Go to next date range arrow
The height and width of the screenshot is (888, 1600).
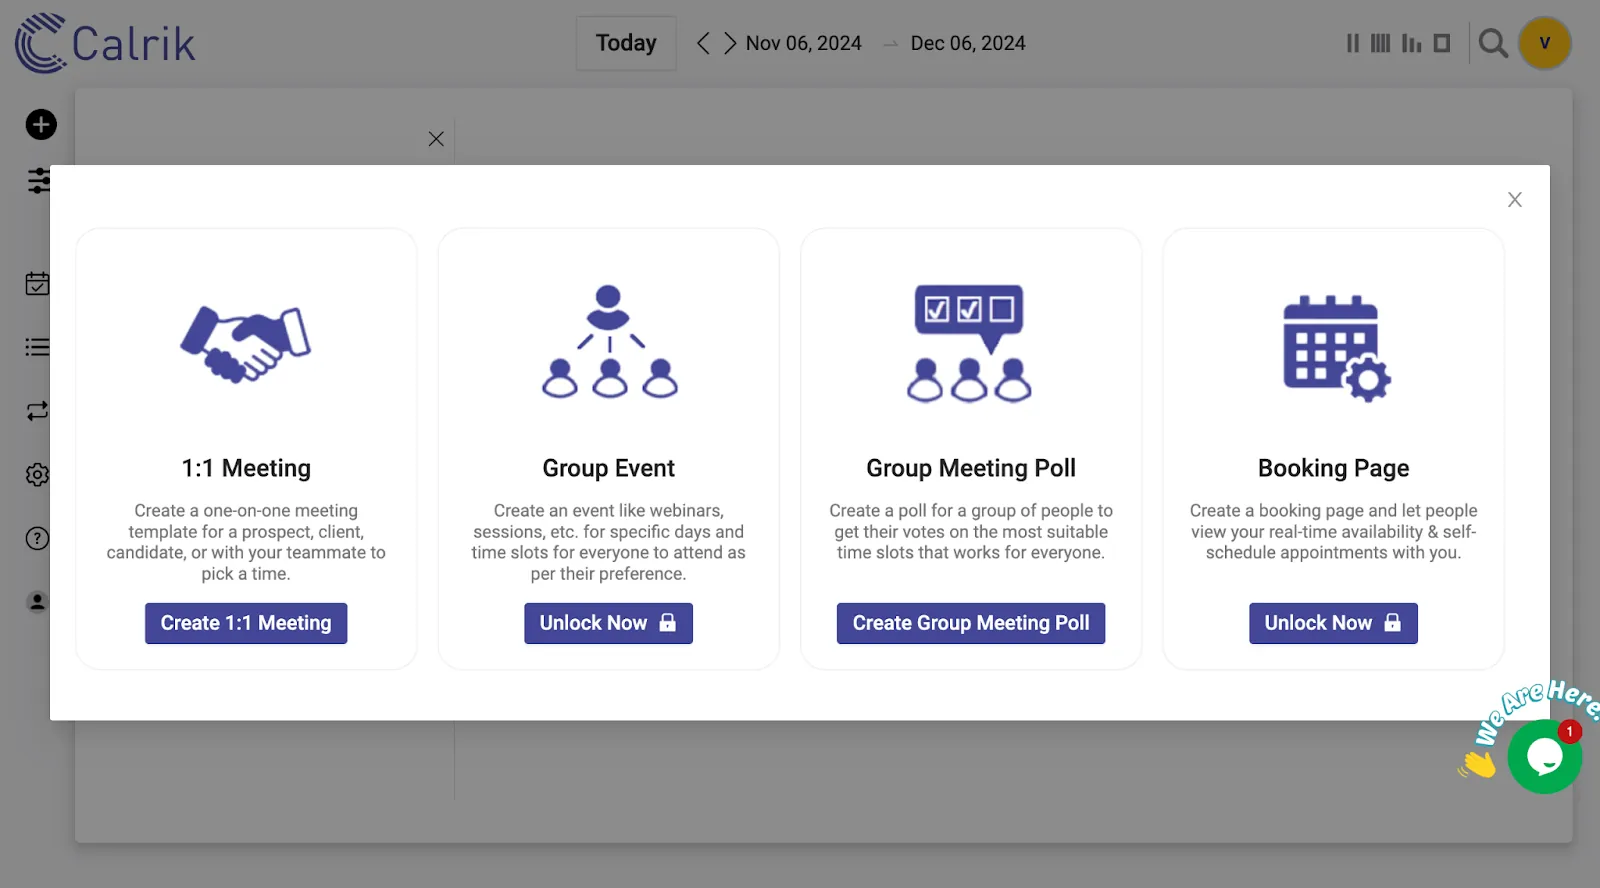730,43
